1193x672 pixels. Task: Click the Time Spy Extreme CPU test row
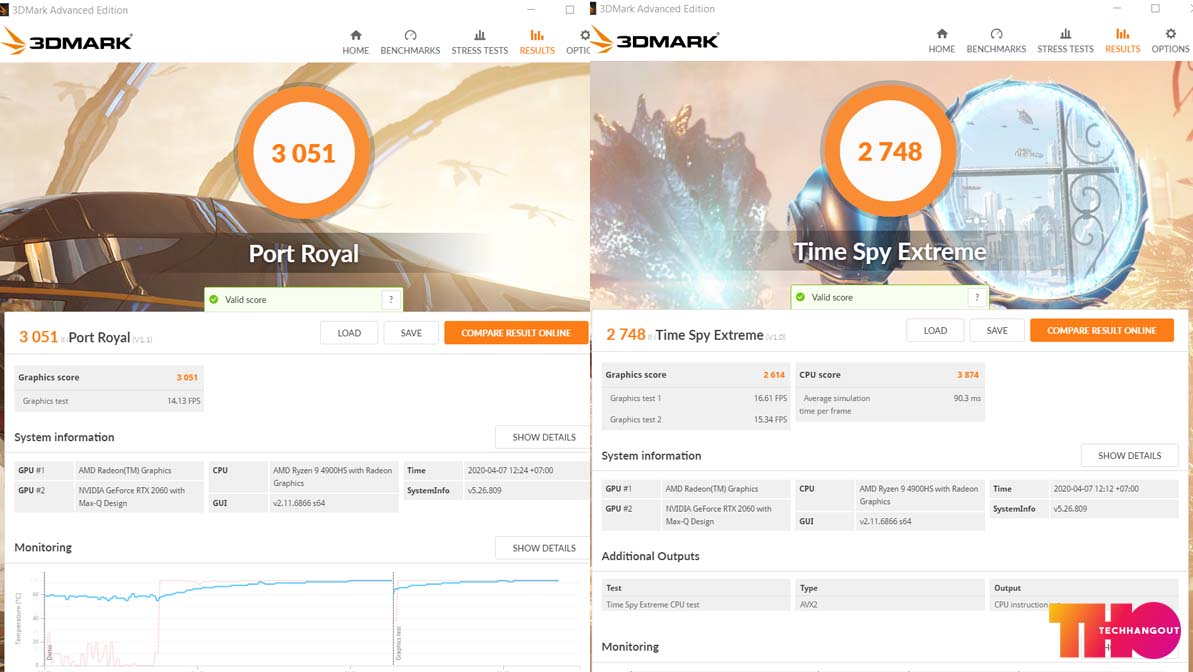point(695,605)
